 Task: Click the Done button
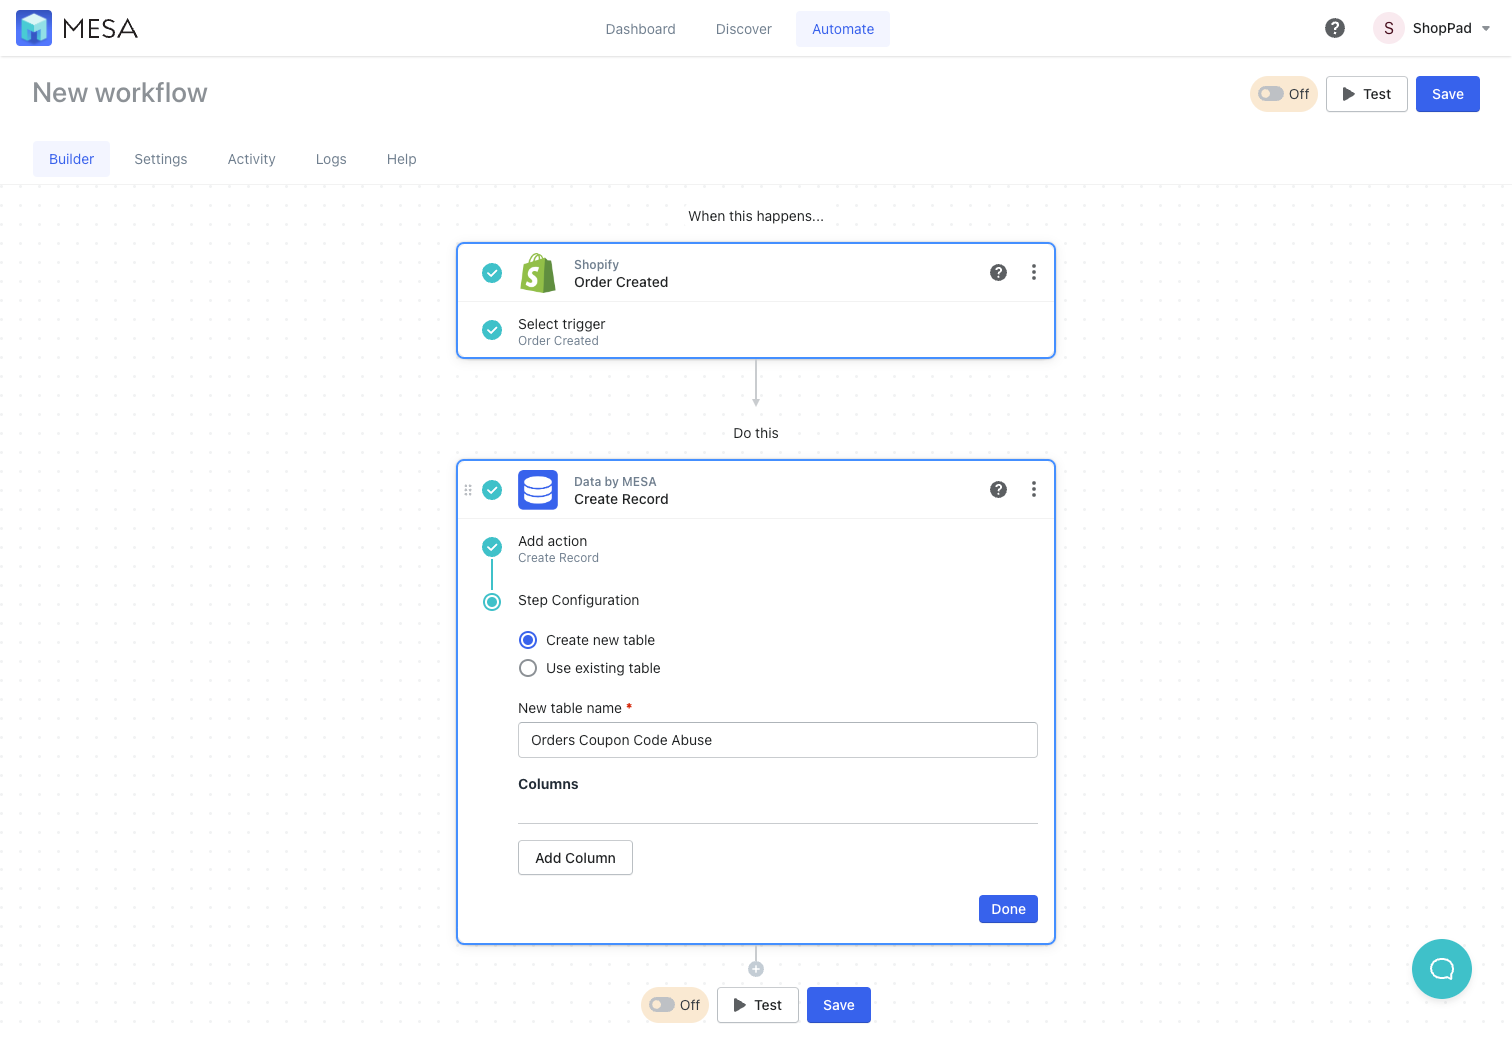1008,909
